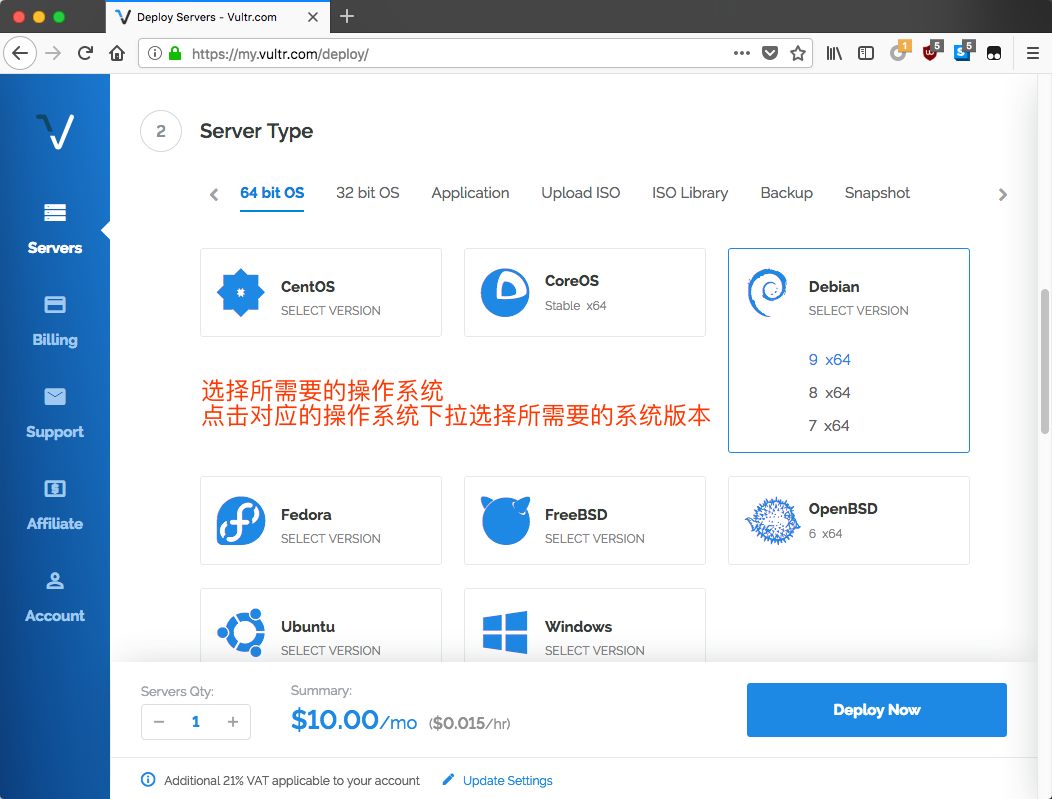Select the OpenBSD 6 x64 card

click(x=849, y=521)
